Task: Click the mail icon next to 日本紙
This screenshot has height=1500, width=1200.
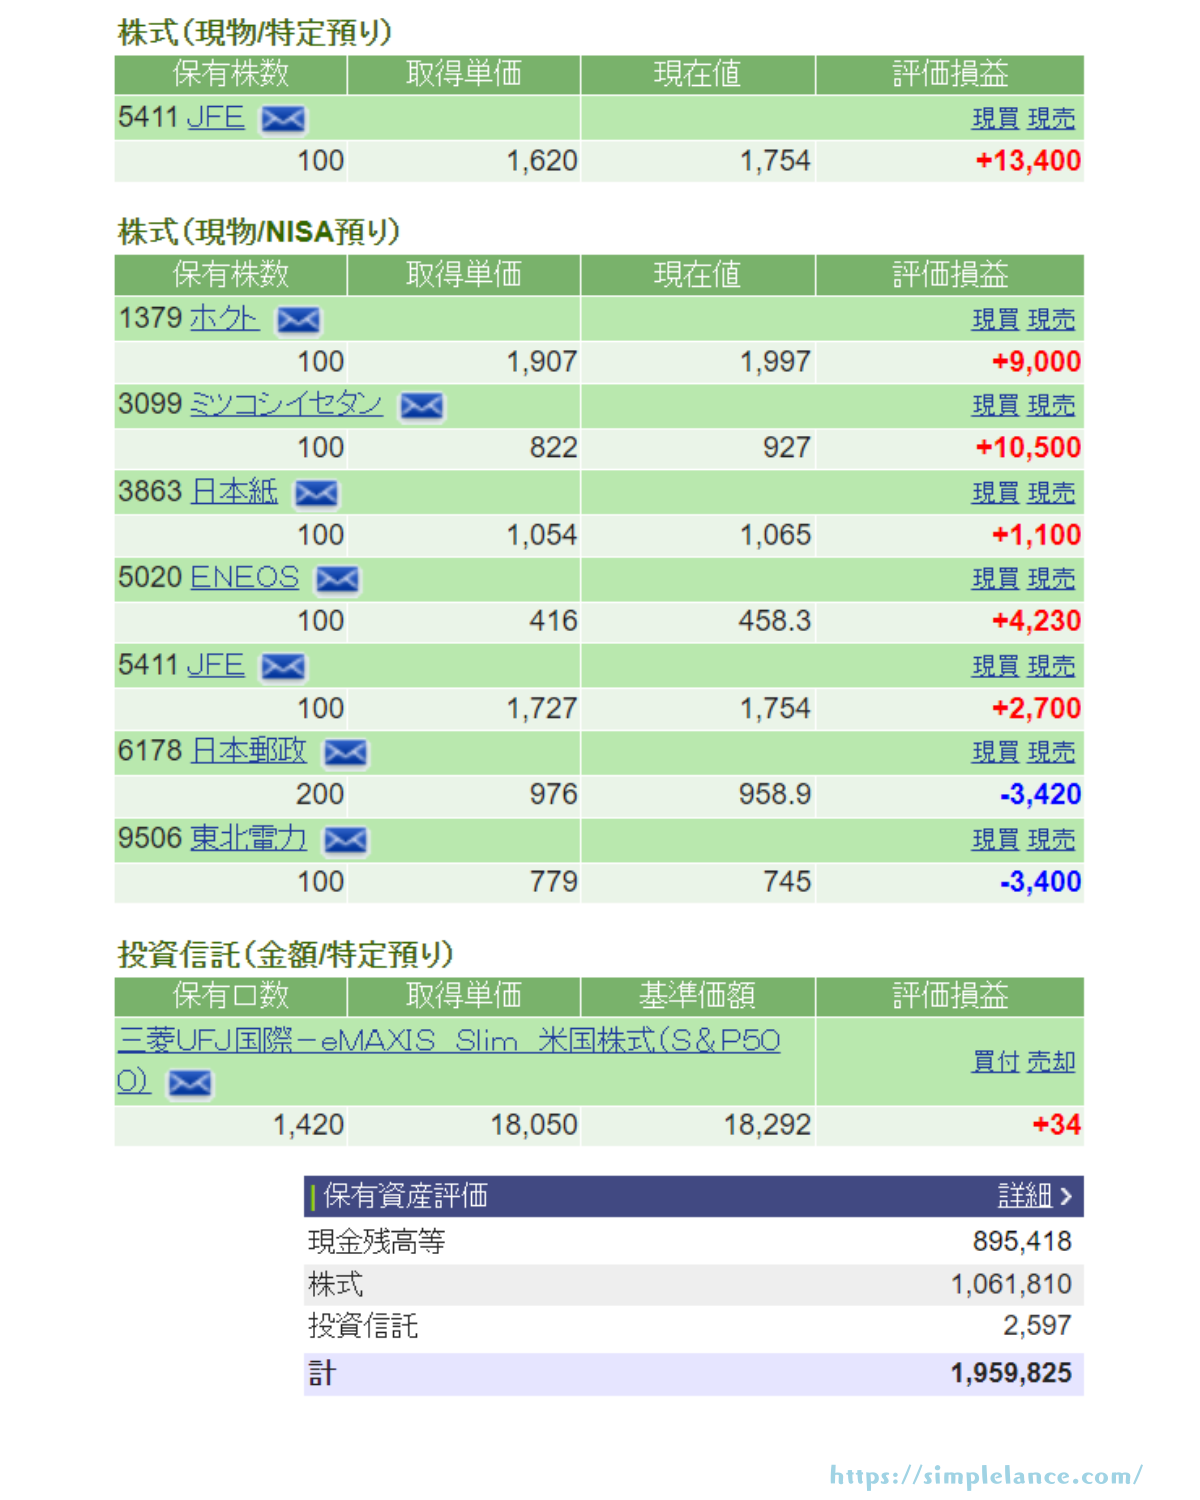Action: click(x=316, y=493)
